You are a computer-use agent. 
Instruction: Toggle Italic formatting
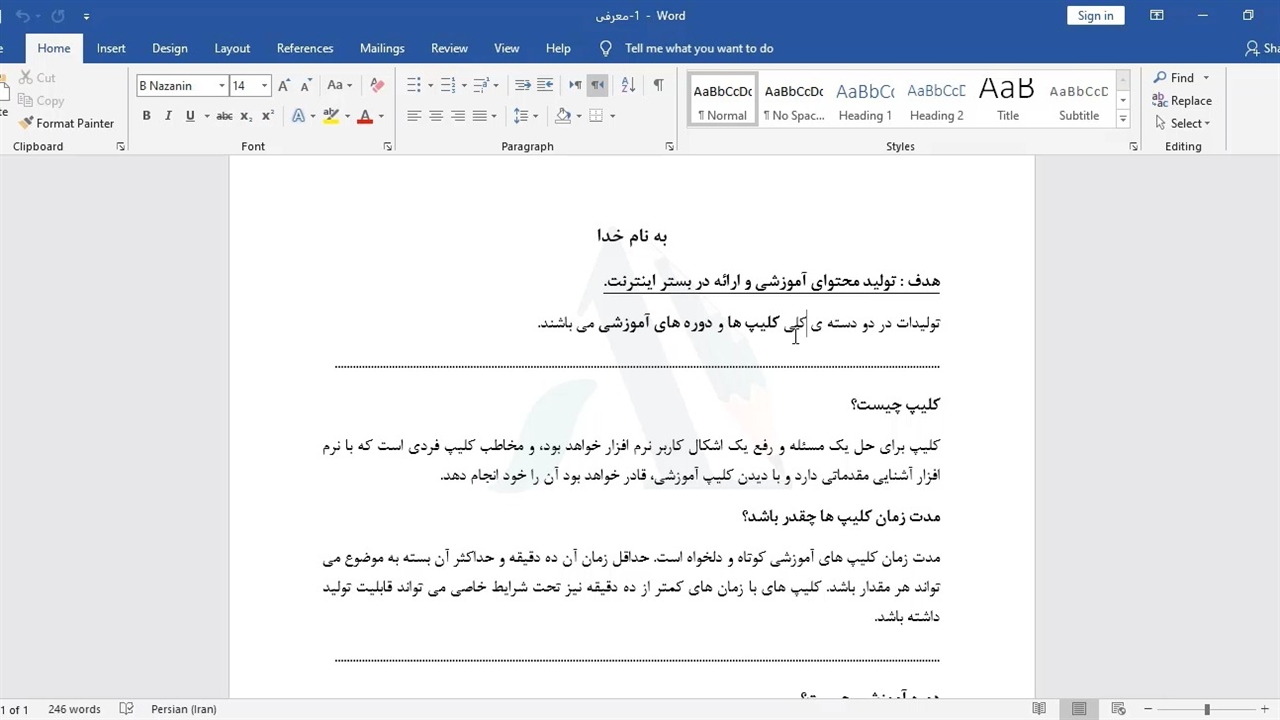coord(168,116)
